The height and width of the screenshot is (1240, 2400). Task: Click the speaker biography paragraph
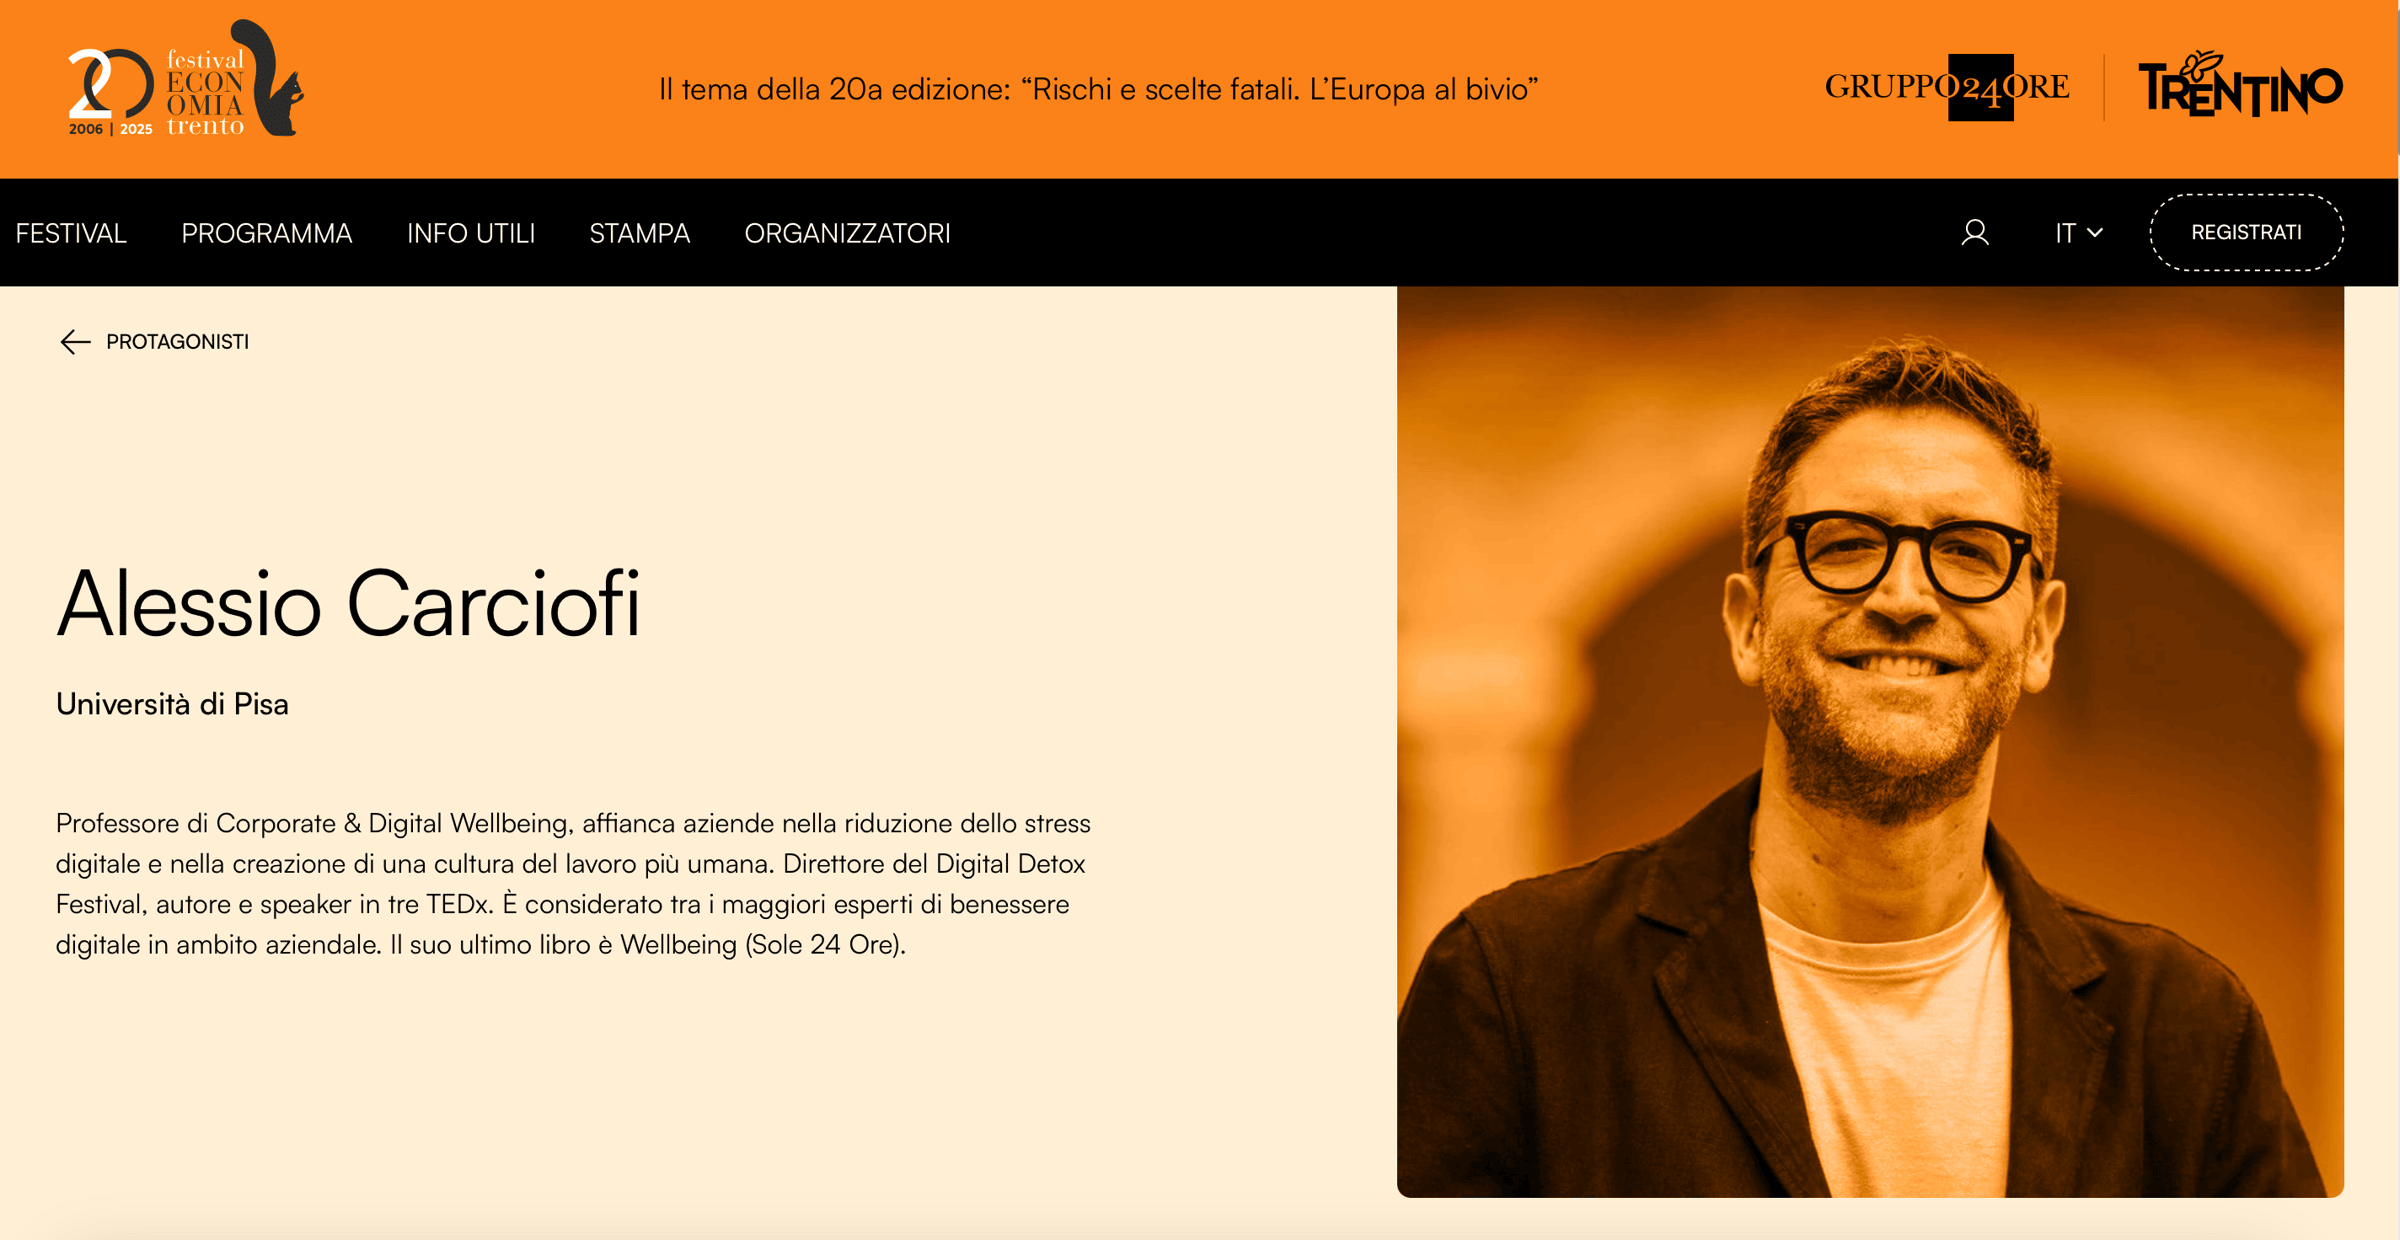573,884
